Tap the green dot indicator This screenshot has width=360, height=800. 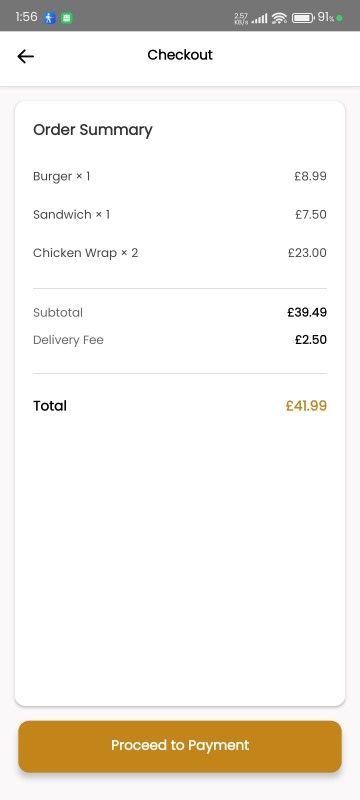coord(340,18)
